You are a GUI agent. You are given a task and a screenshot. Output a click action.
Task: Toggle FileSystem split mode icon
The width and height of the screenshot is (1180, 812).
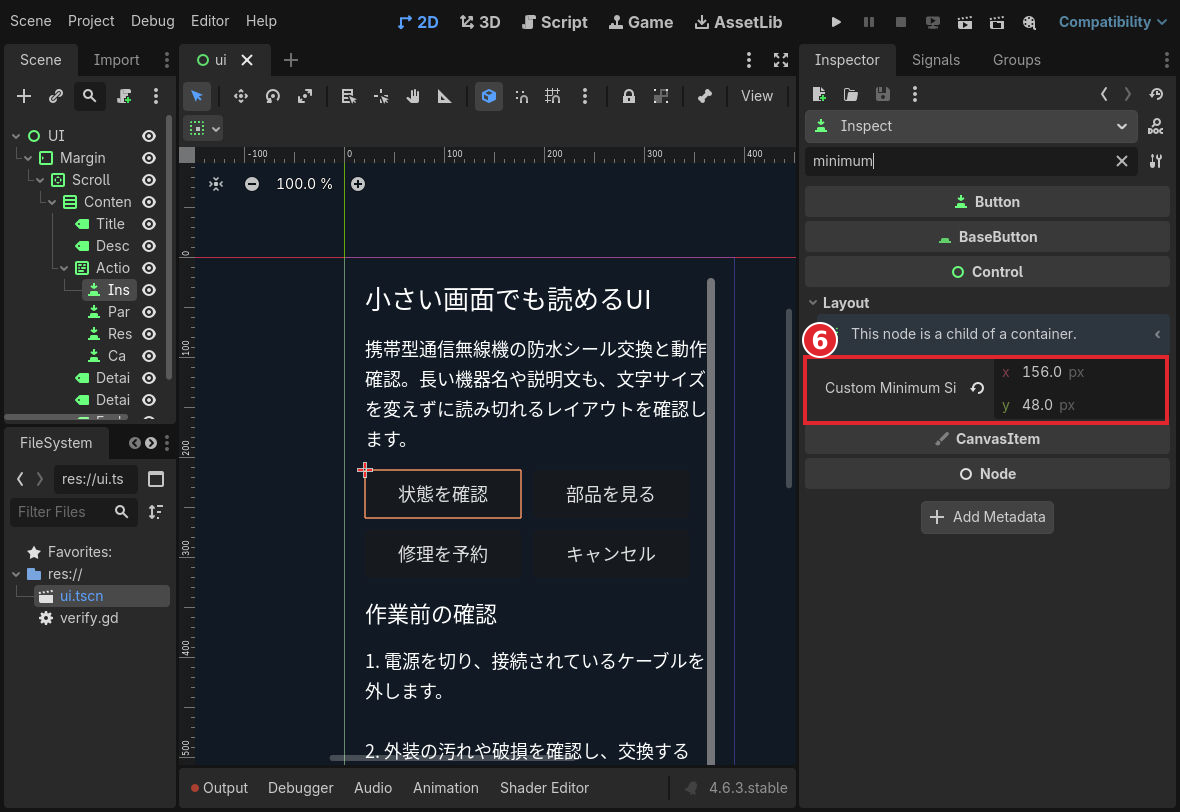[156, 479]
